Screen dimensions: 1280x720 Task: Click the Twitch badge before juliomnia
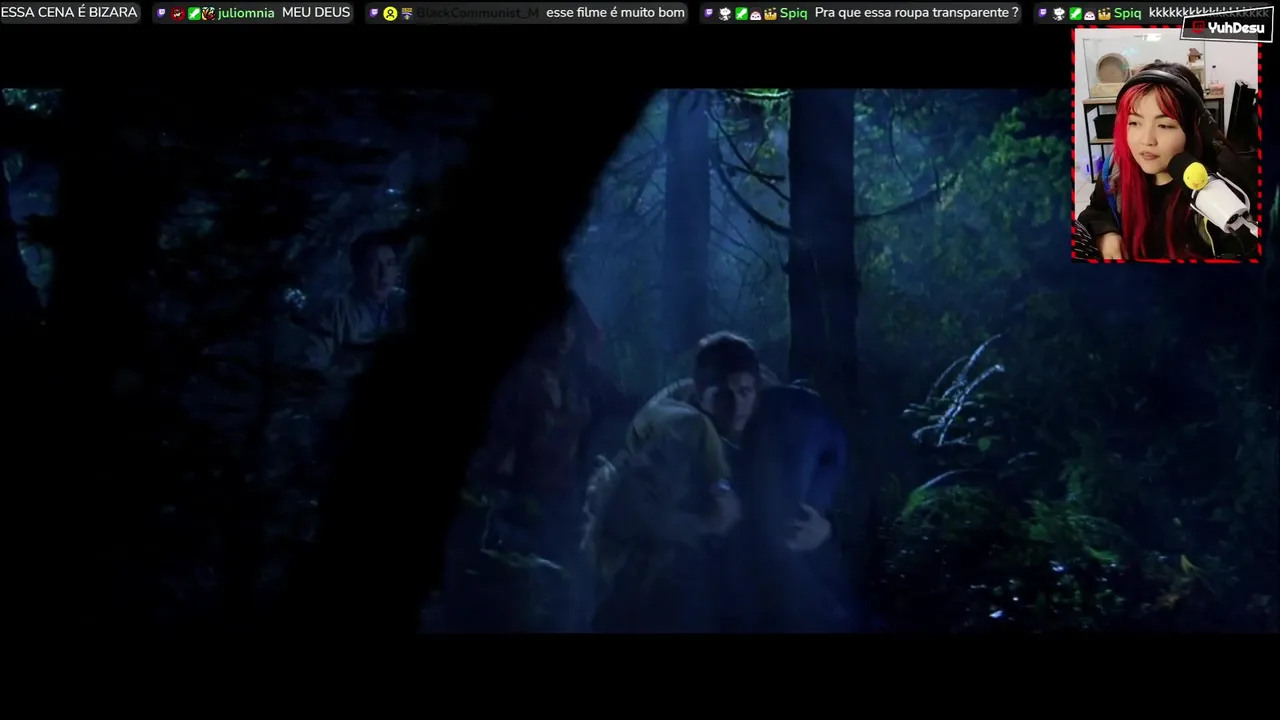pyautogui.click(x=161, y=13)
